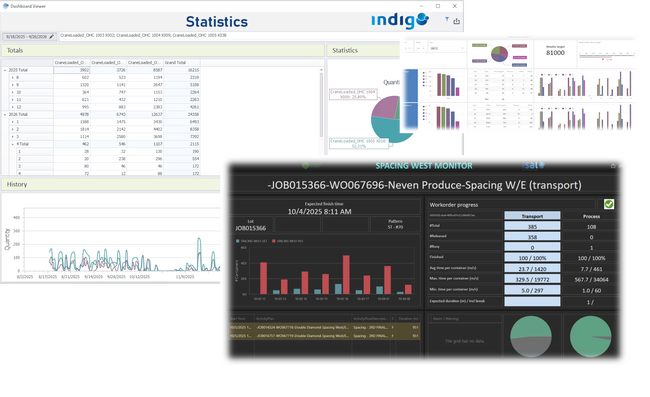This screenshot has width=650, height=397.
Task: Minimize the Dashboard Viewer window
Action: click(x=421, y=6)
